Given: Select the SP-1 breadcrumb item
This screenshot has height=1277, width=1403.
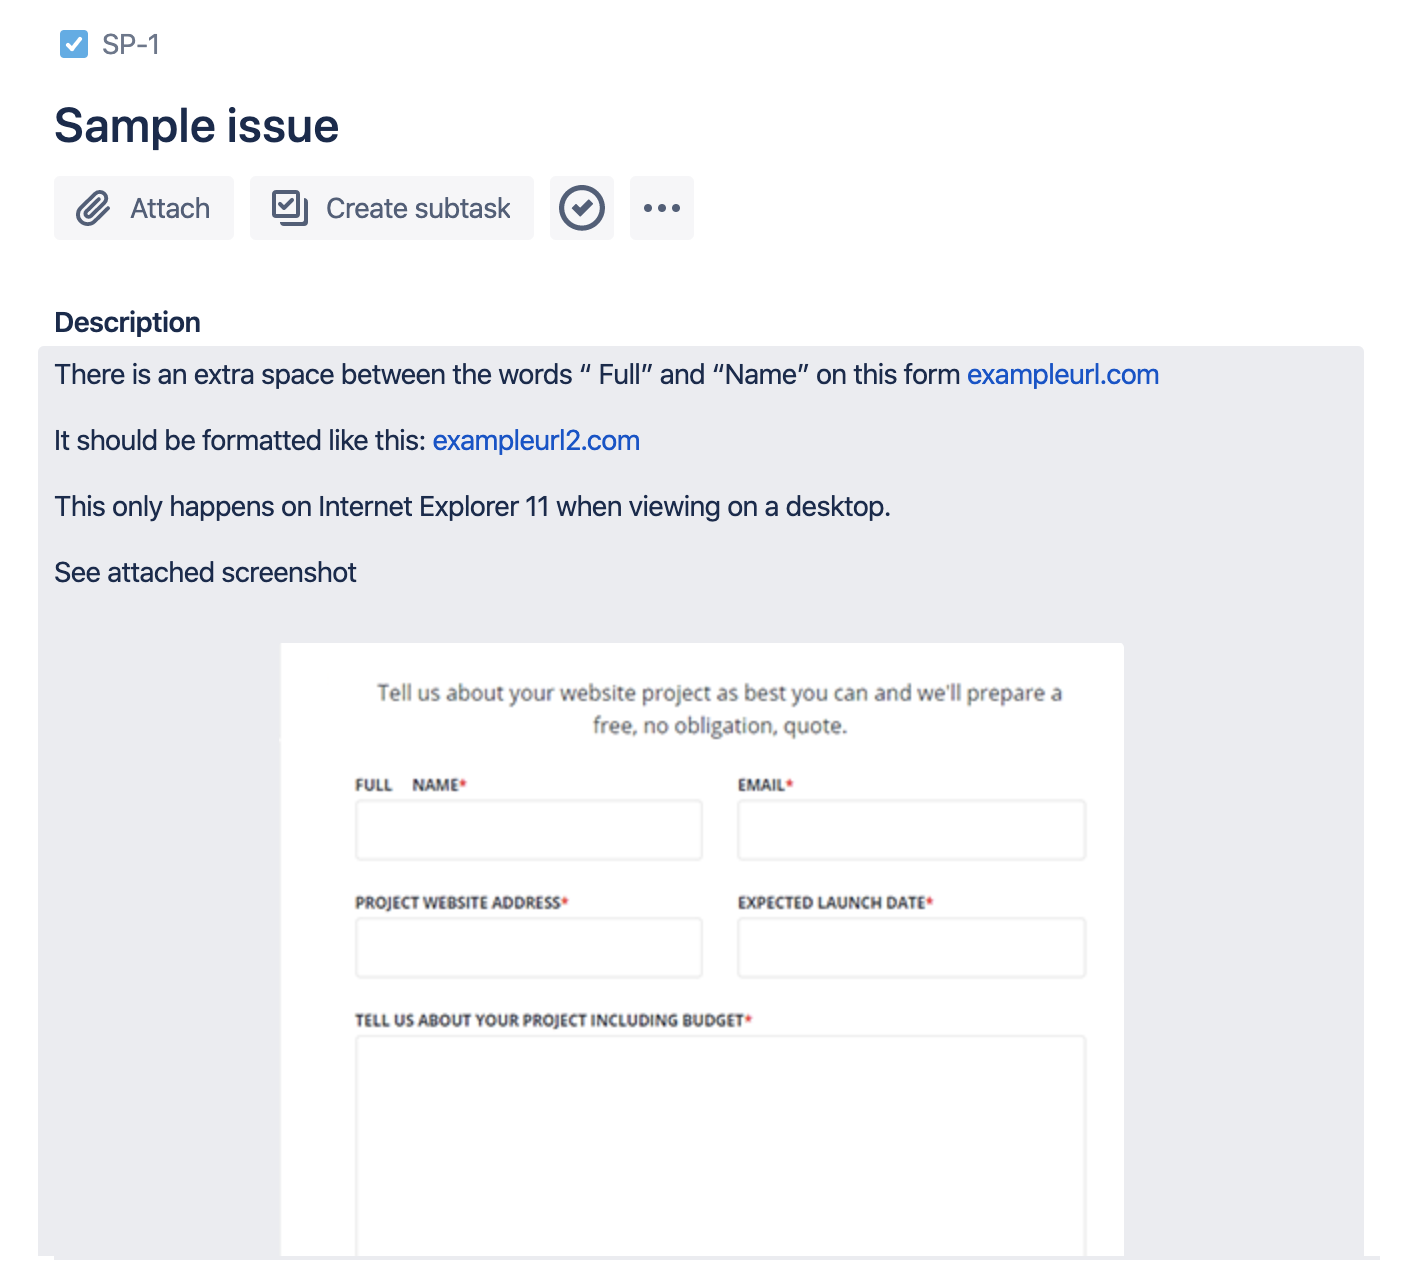Looking at the screenshot, I should coord(128,44).
